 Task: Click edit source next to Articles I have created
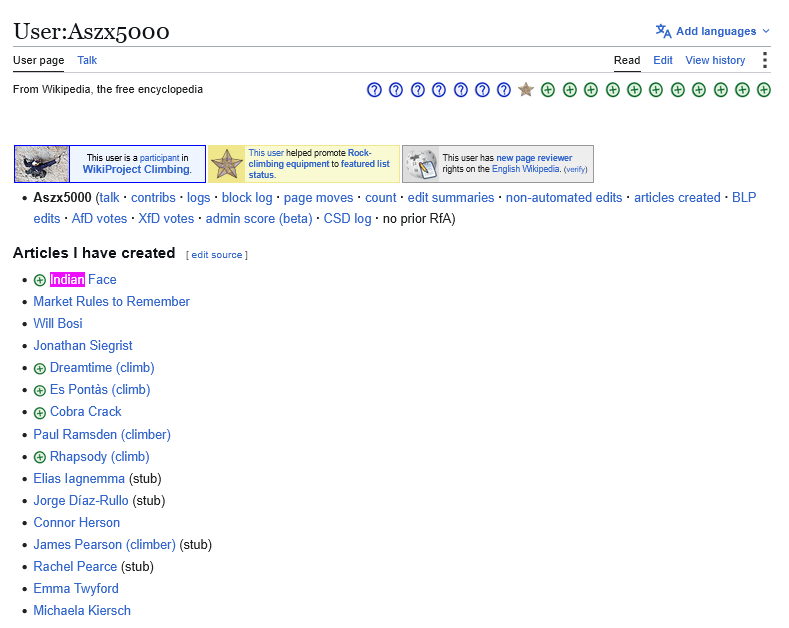click(x=217, y=255)
